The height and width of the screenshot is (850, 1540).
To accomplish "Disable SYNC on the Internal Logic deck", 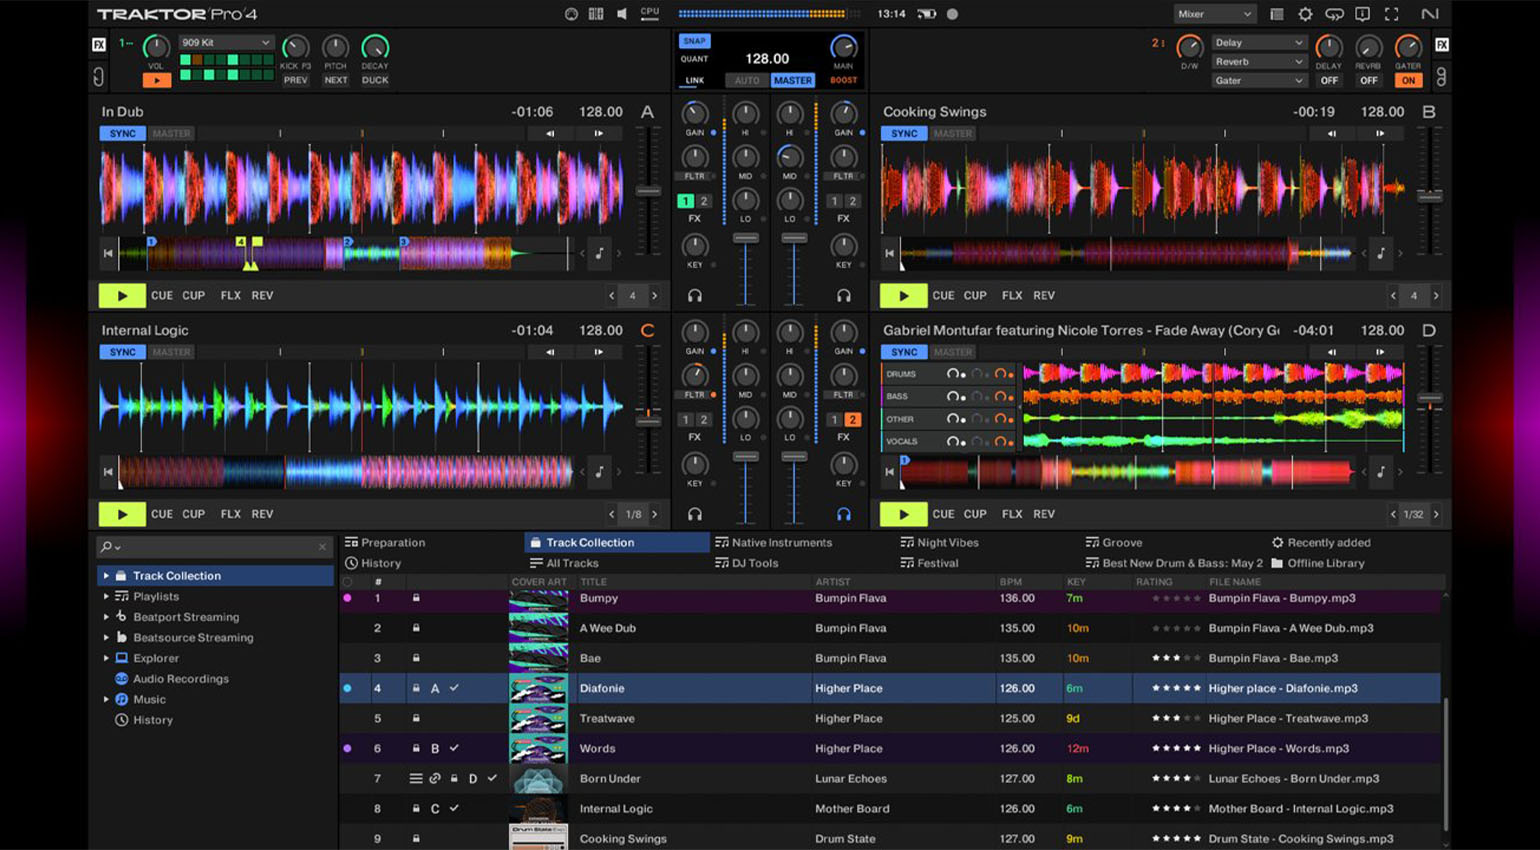I will click(122, 352).
